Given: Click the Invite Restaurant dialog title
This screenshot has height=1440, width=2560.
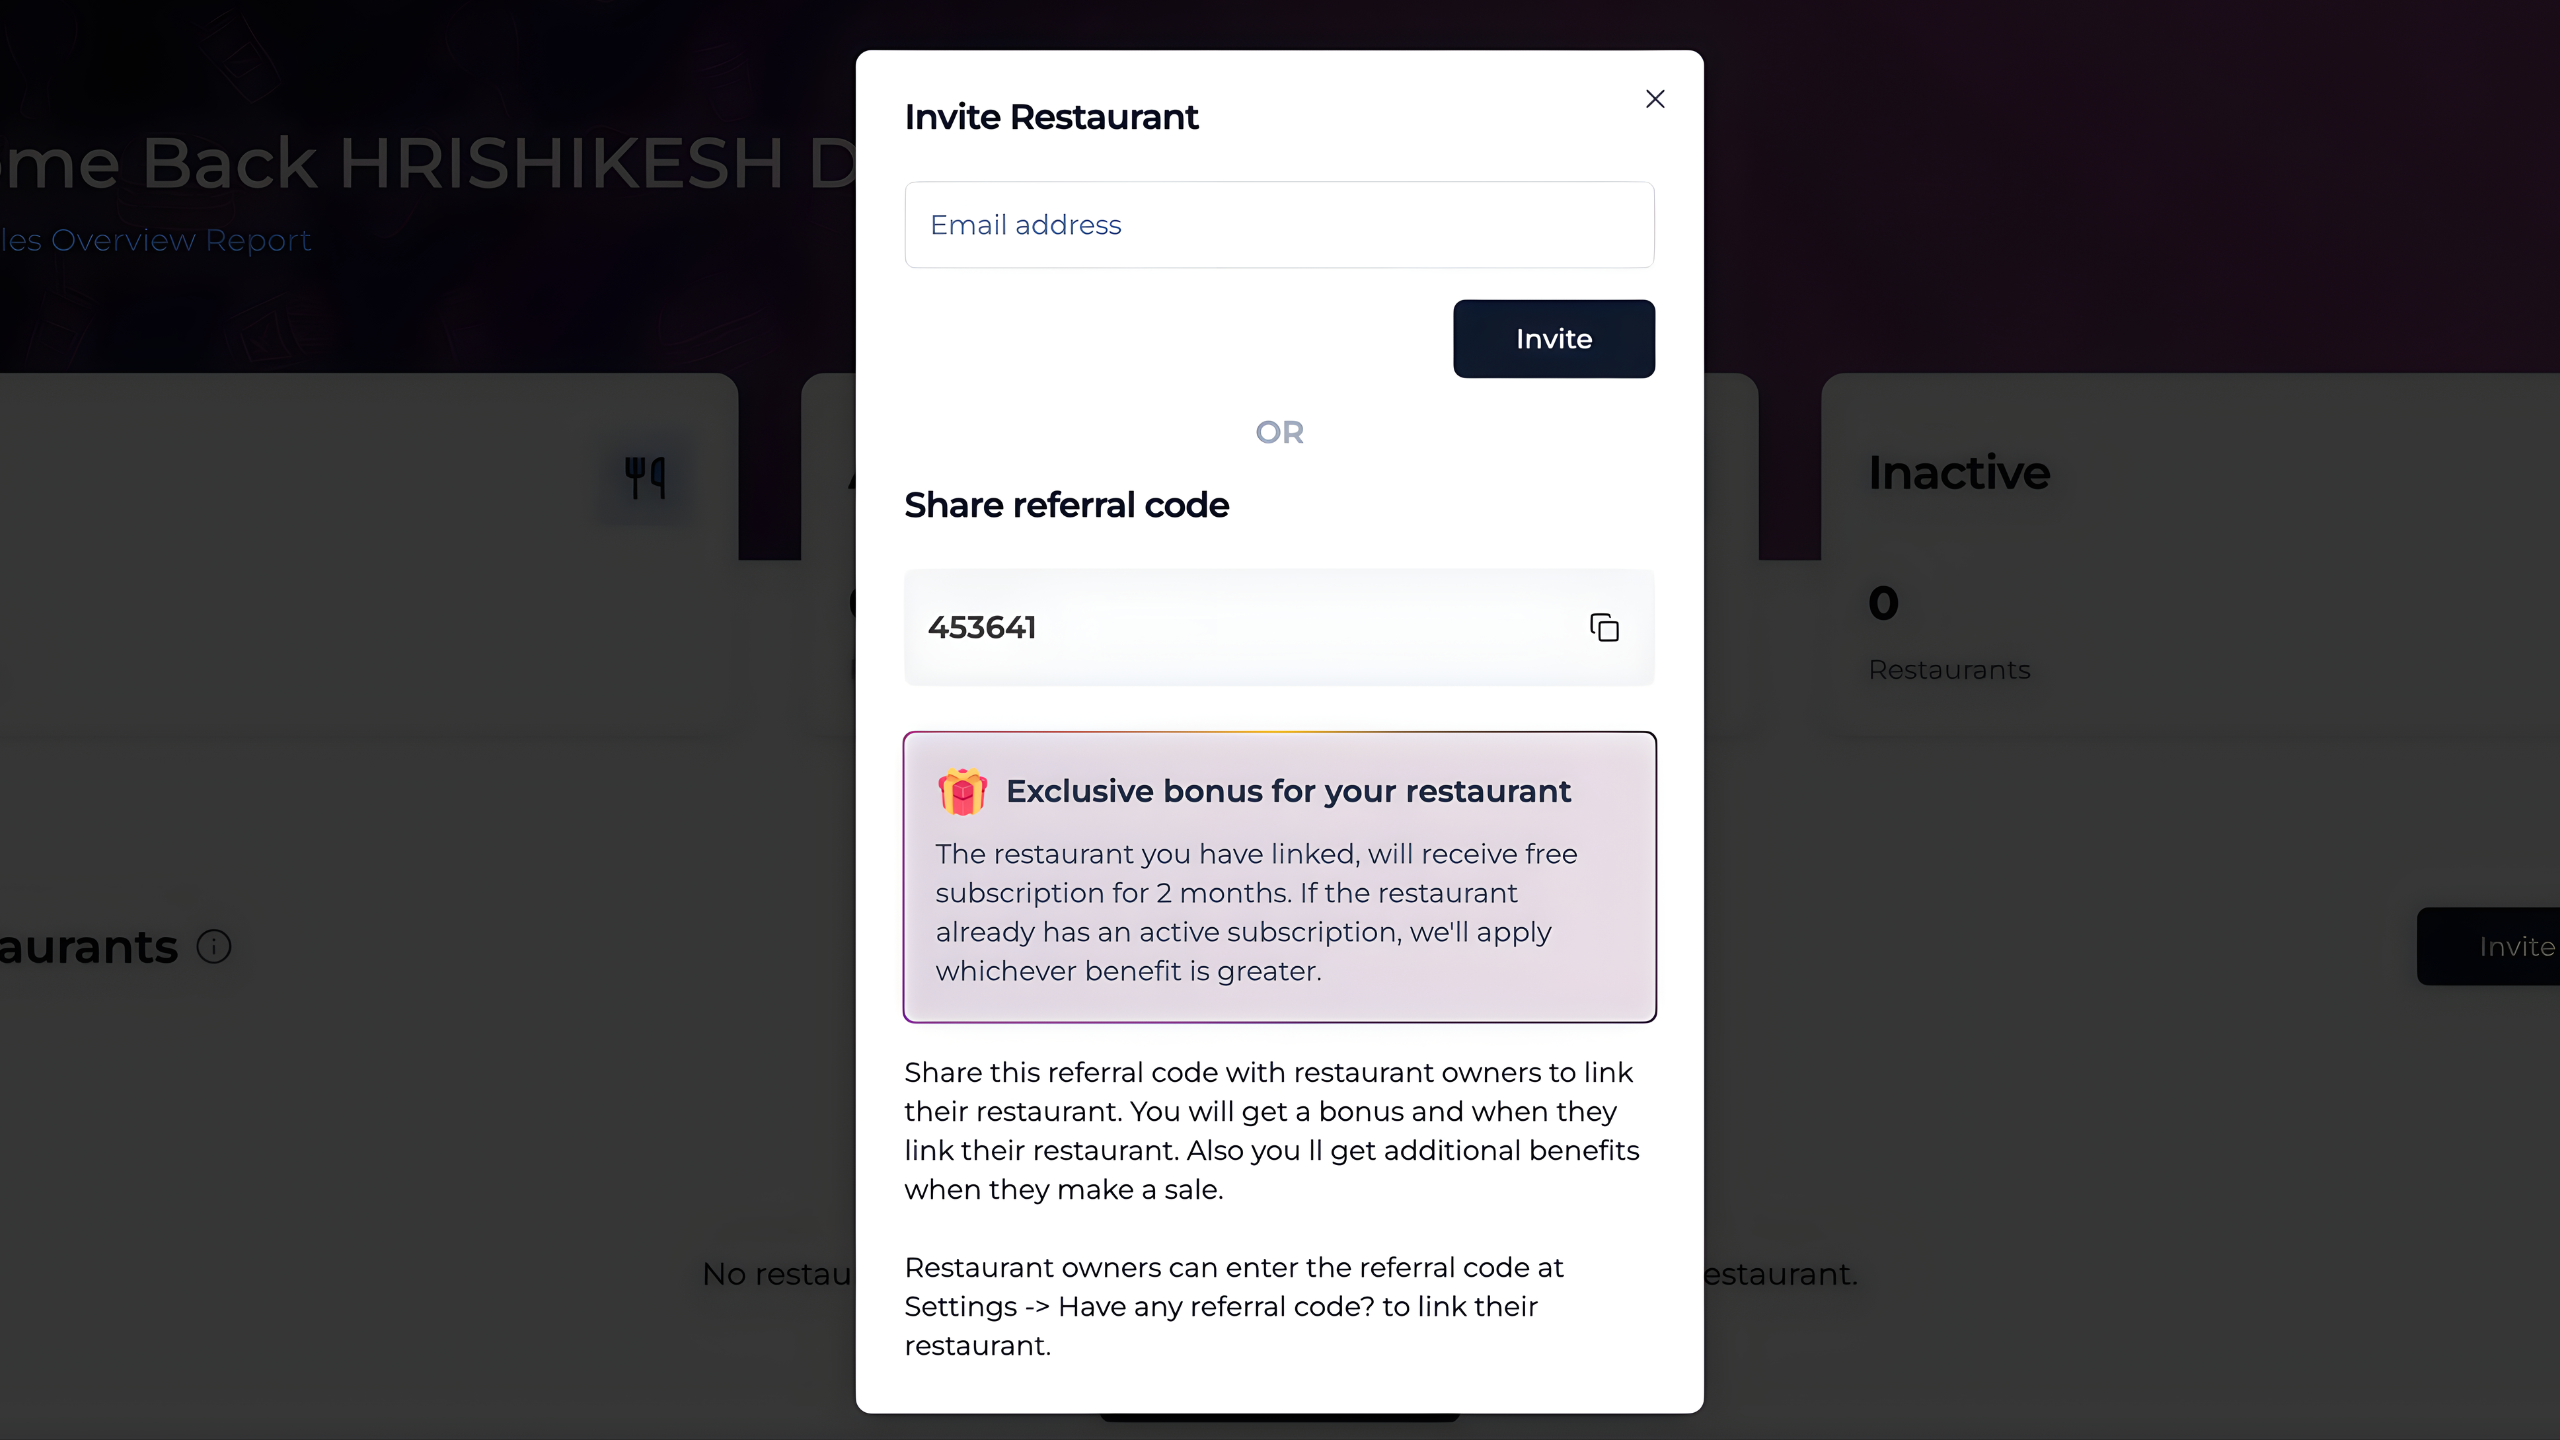Looking at the screenshot, I should coord(1051,117).
